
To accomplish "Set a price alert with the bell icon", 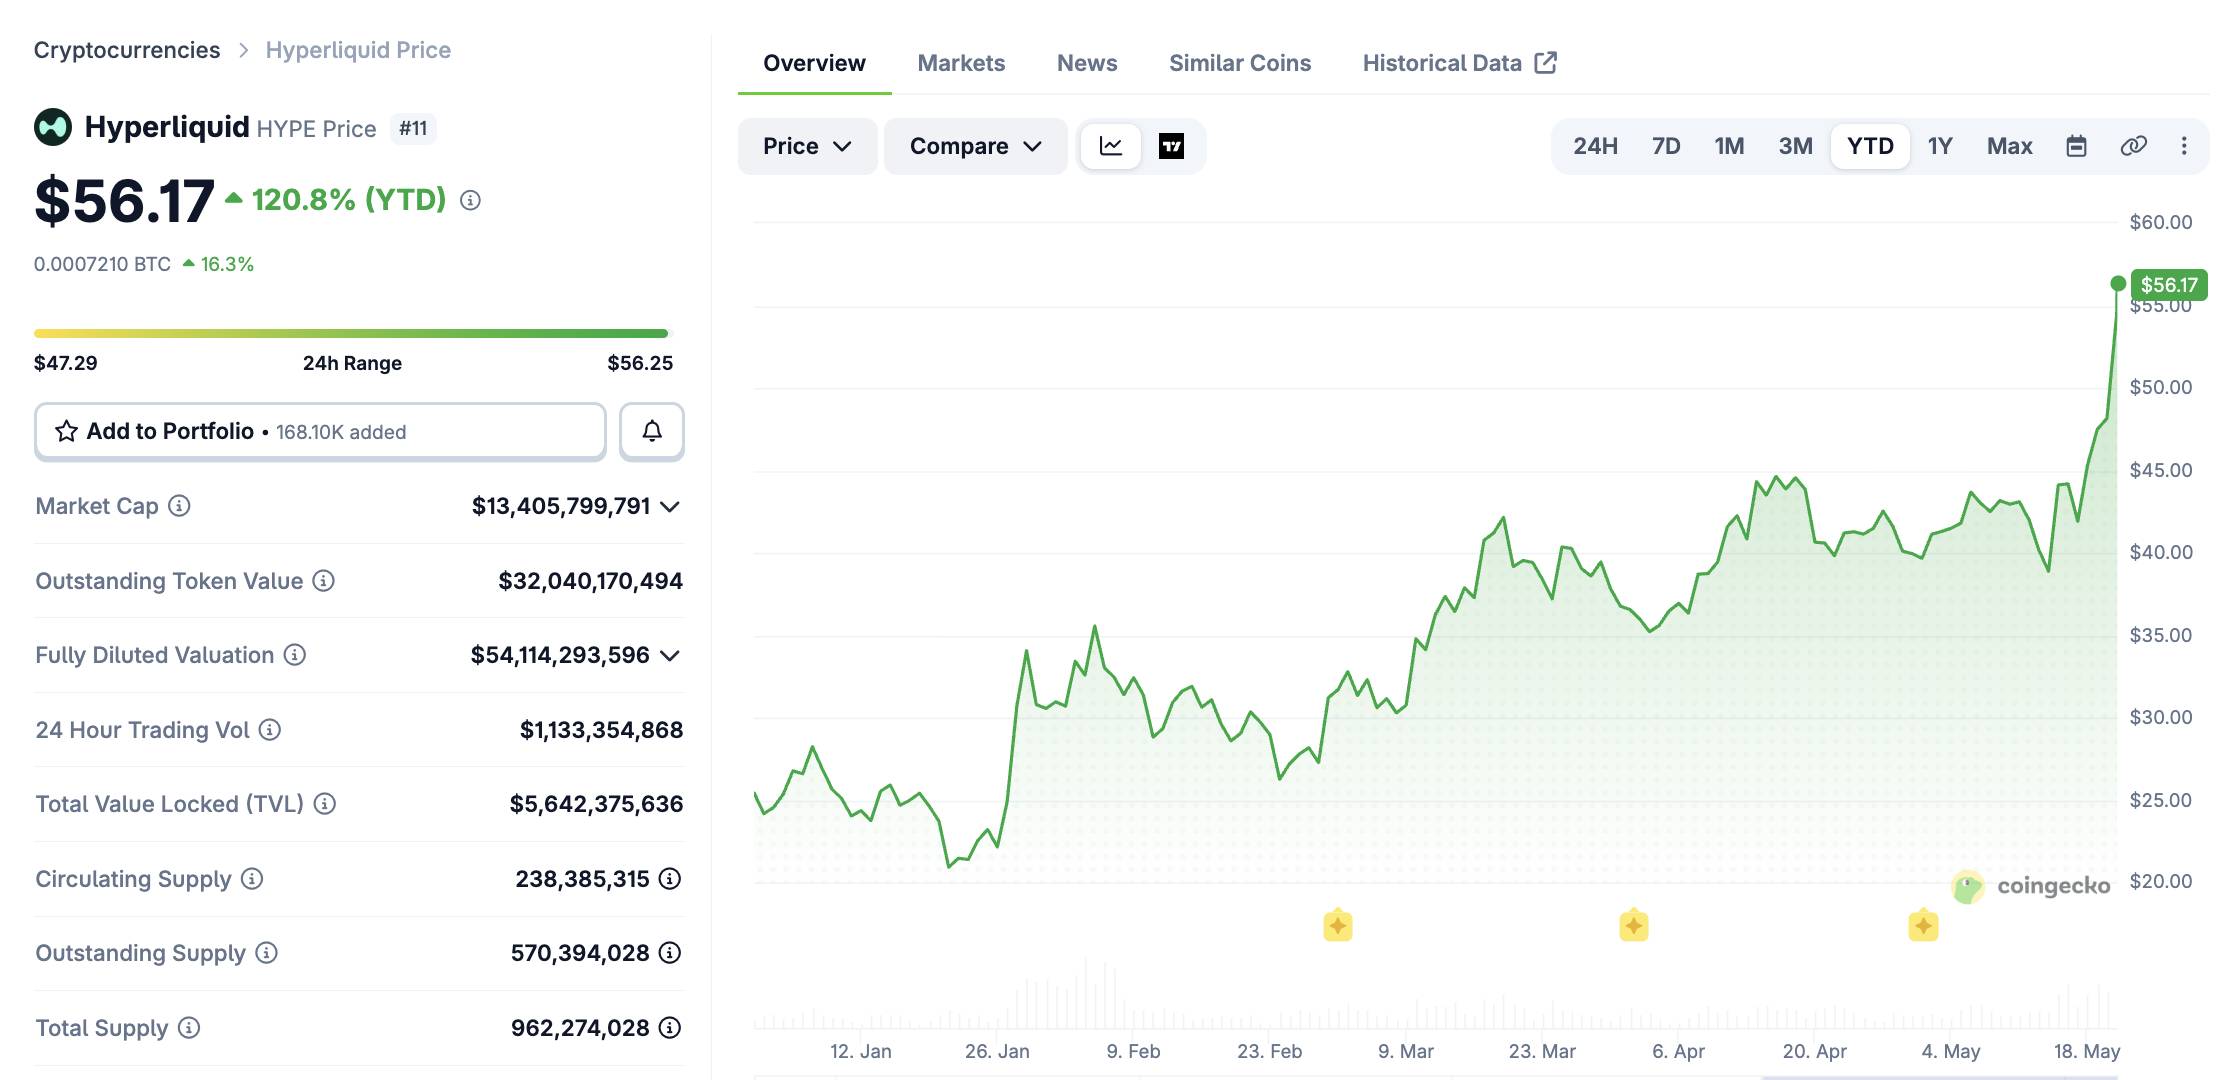I will (x=652, y=431).
